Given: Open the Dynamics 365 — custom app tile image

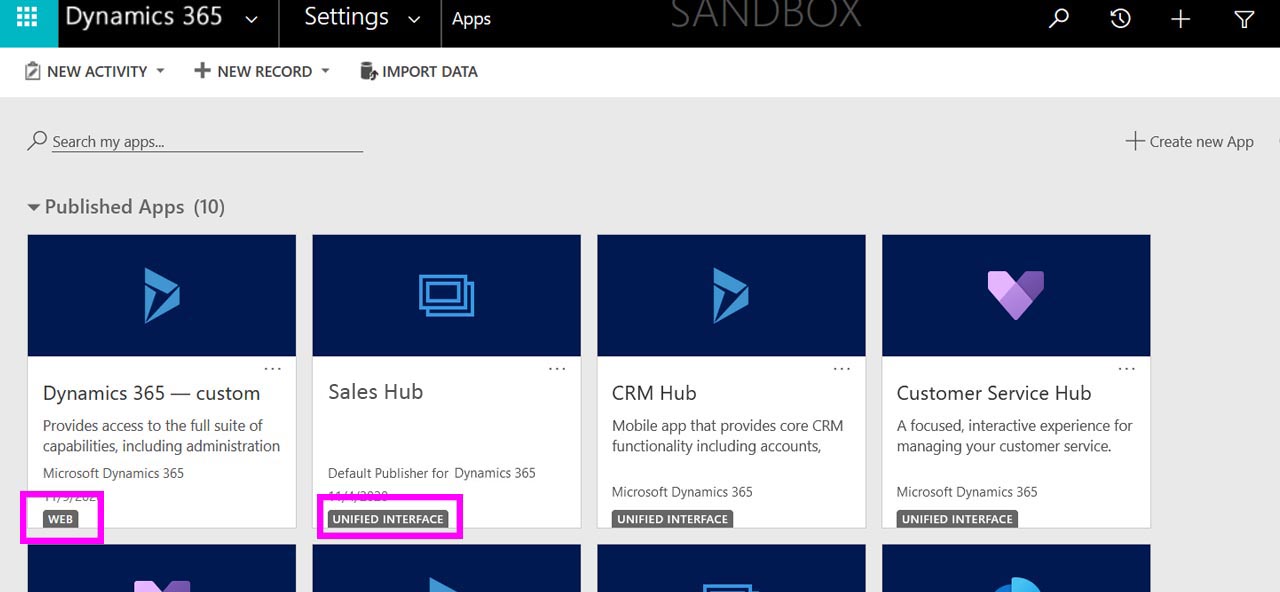Looking at the screenshot, I should coord(162,295).
